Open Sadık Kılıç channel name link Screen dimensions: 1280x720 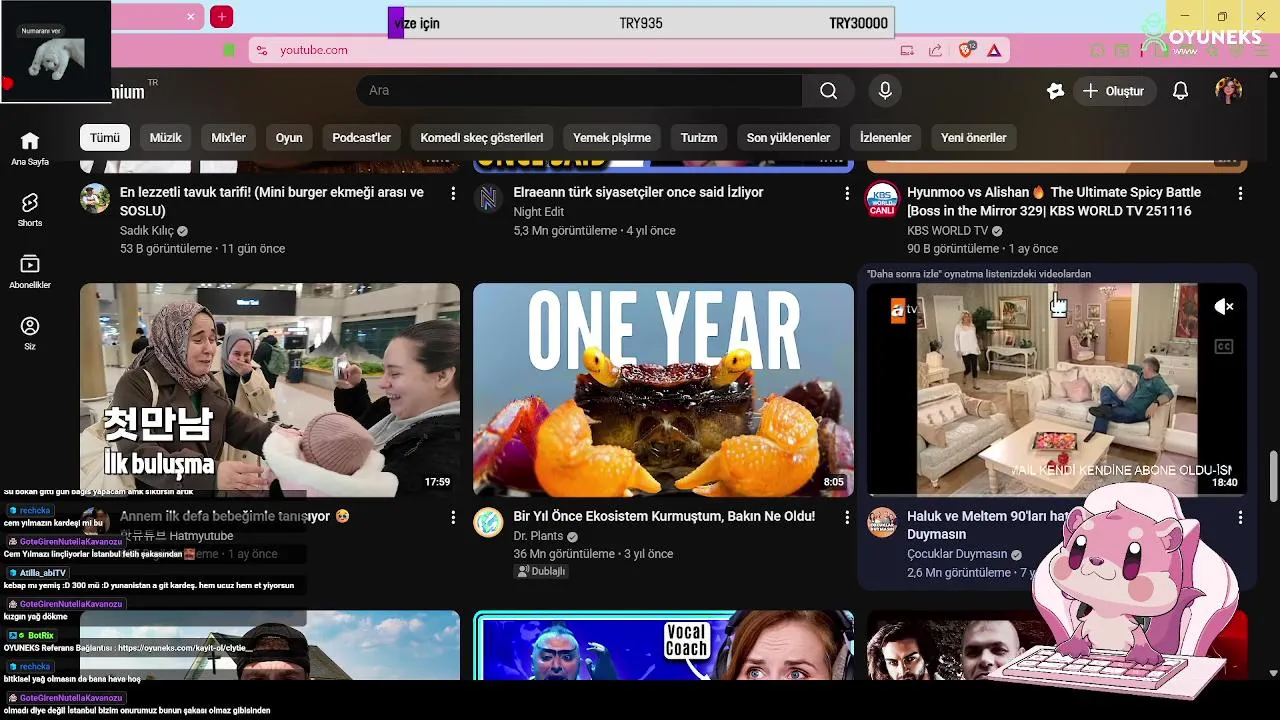point(147,231)
